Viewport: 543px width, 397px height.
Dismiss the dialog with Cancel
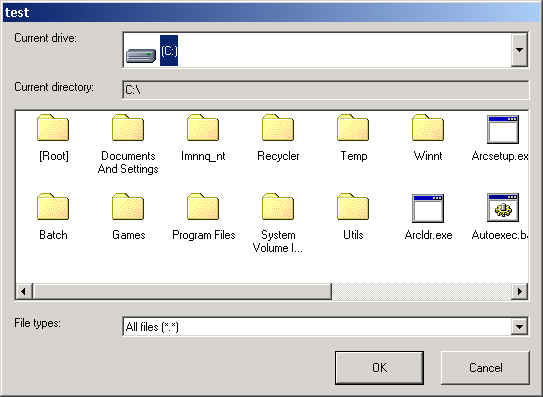click(x=485, y=368)
